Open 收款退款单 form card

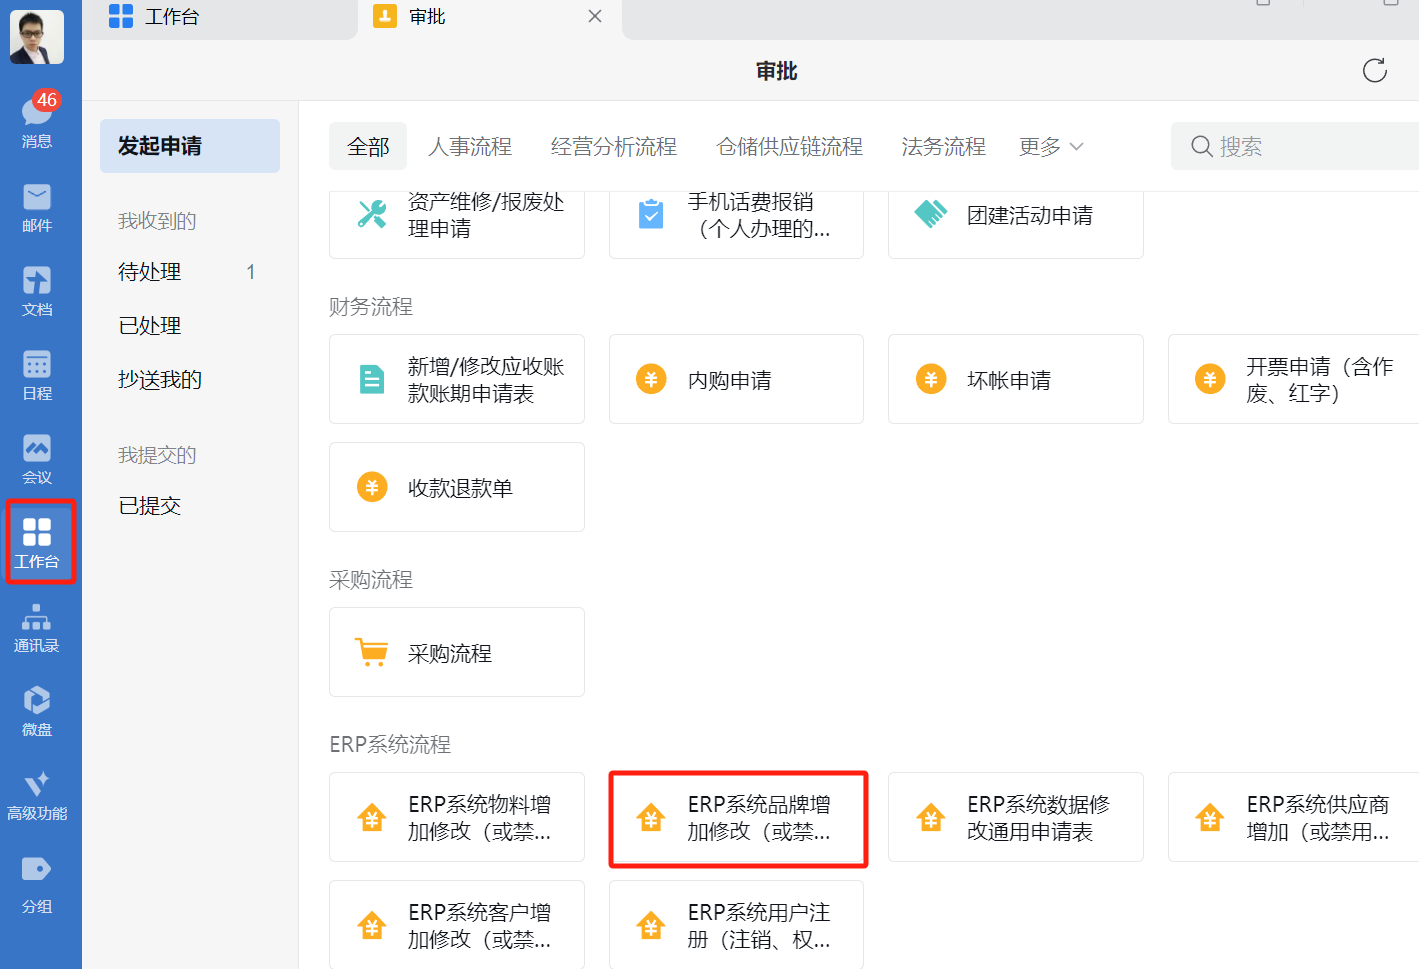pos(457,487)
